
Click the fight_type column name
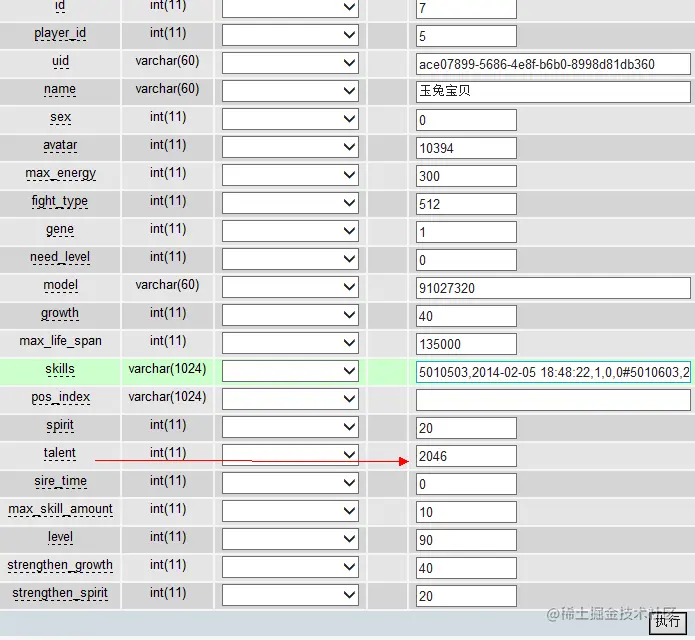click(60, 201)
